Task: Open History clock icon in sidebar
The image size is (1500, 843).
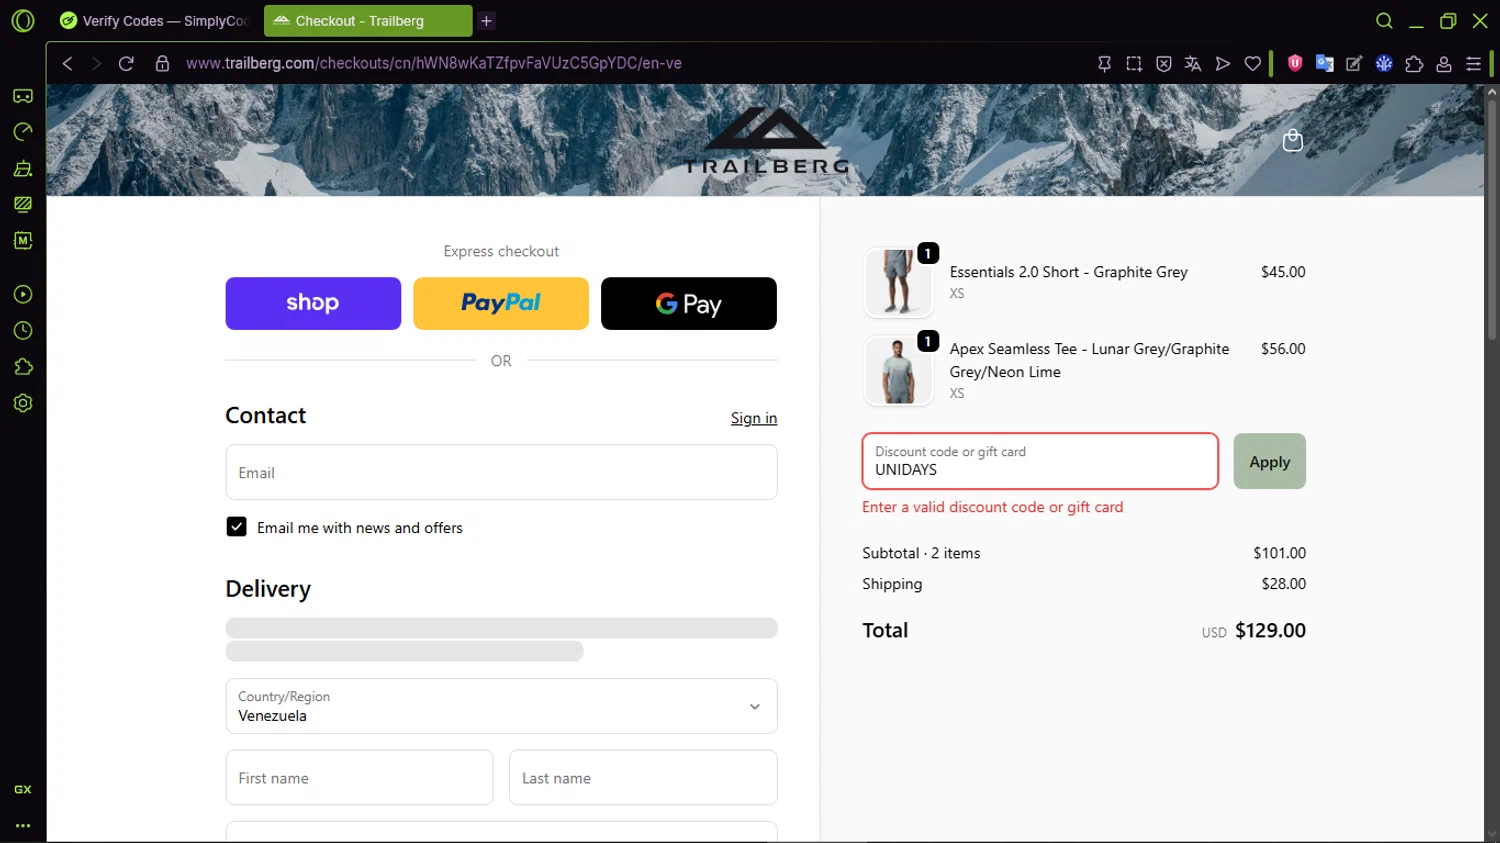Action: 22,330
